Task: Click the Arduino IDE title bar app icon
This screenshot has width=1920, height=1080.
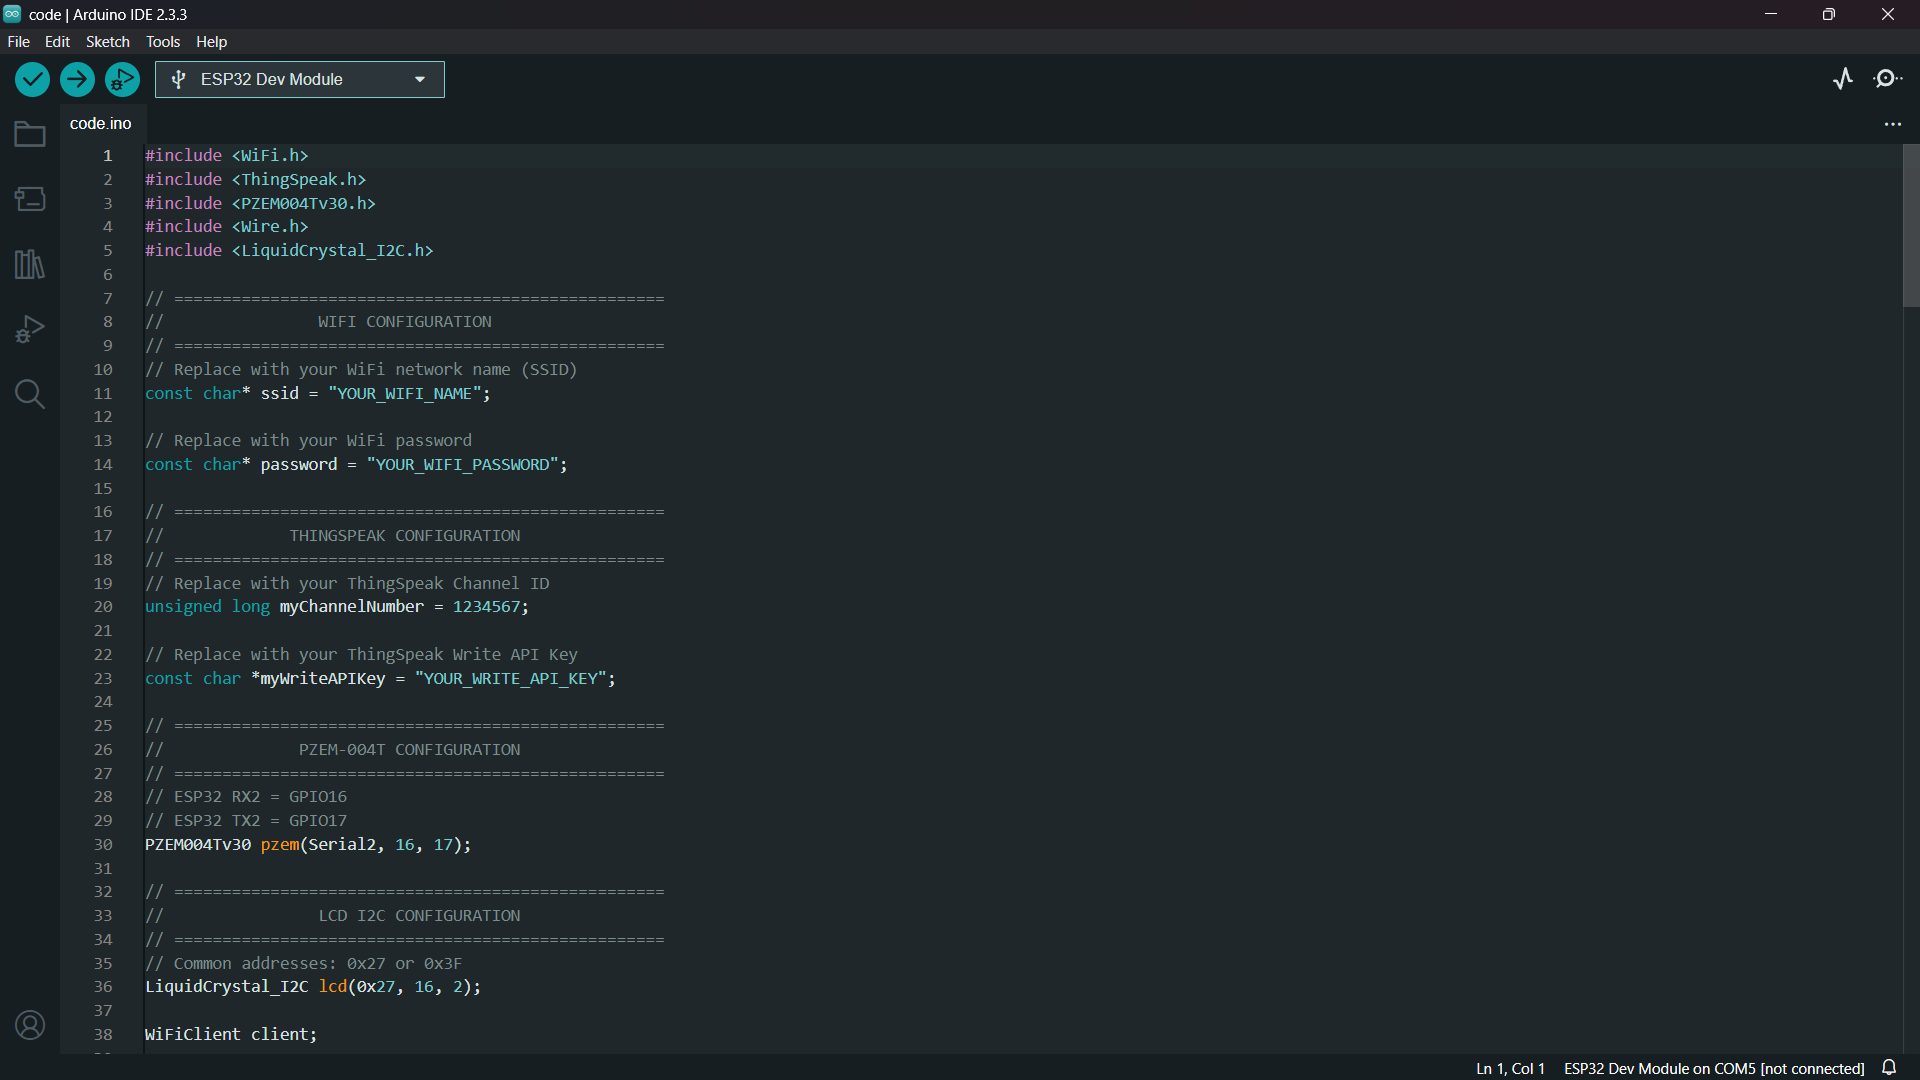Action: pyautogui.click(x=12, y=14)
